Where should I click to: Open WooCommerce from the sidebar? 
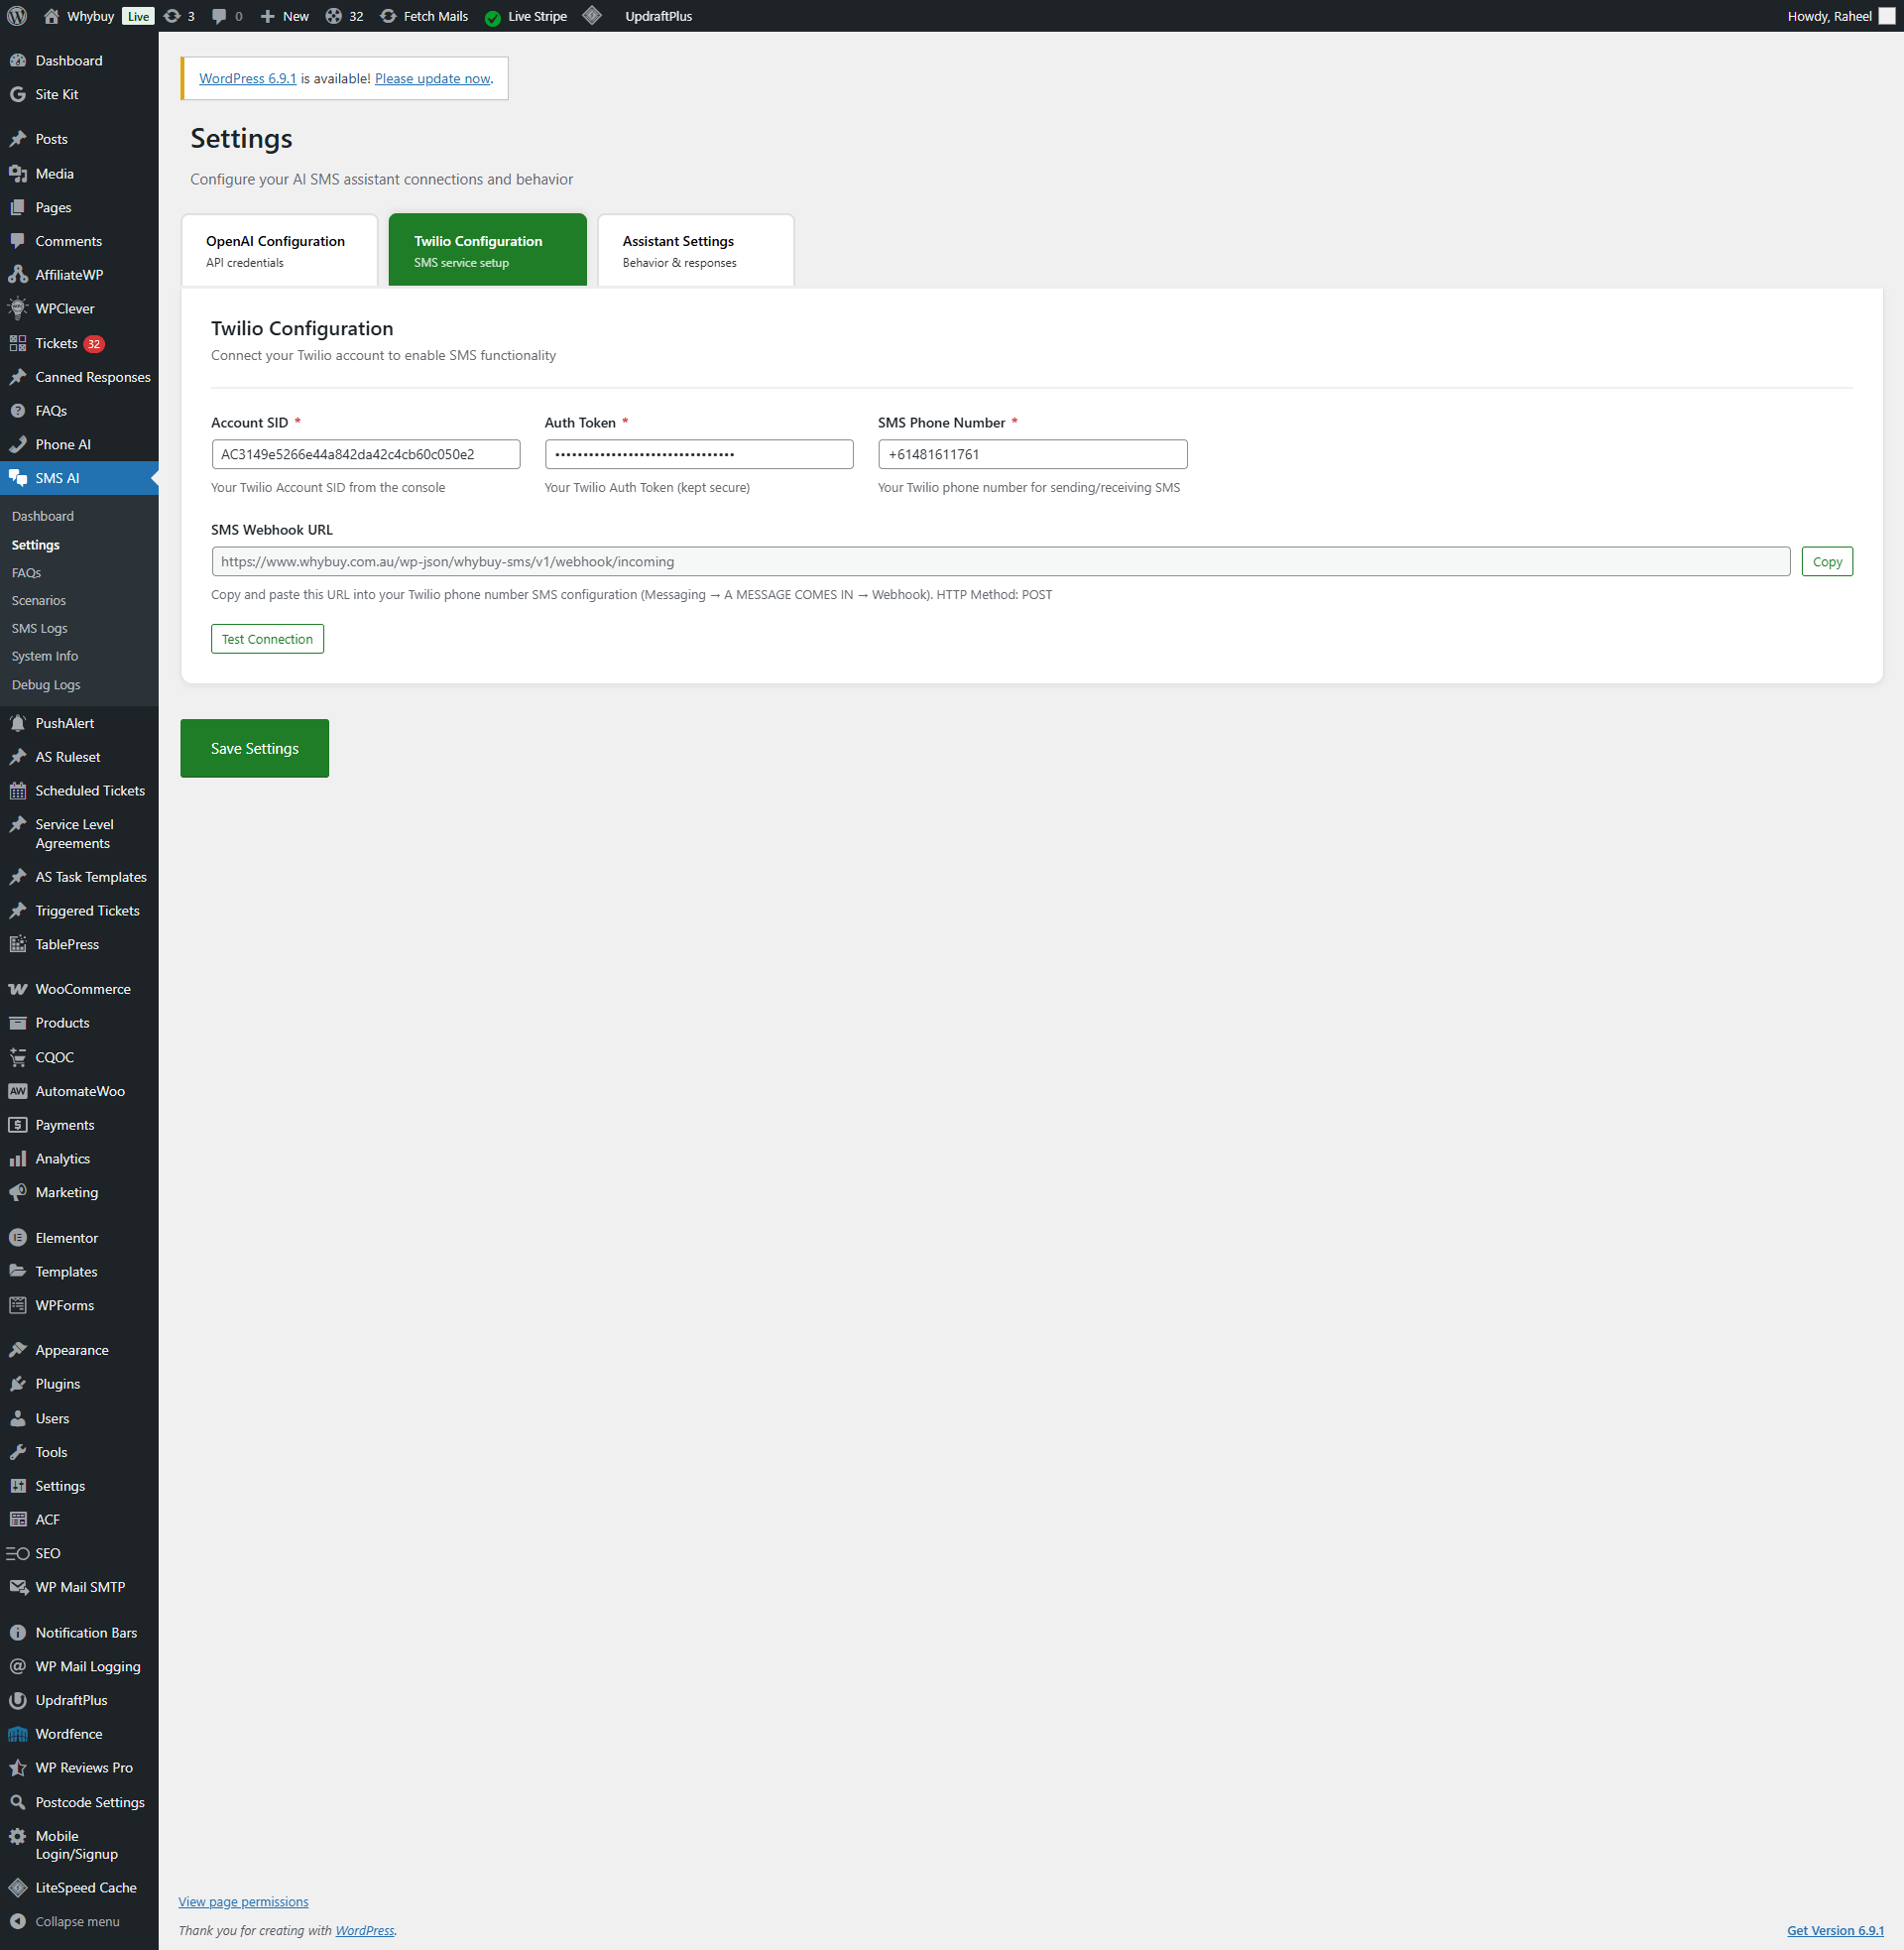coord(83,989)
